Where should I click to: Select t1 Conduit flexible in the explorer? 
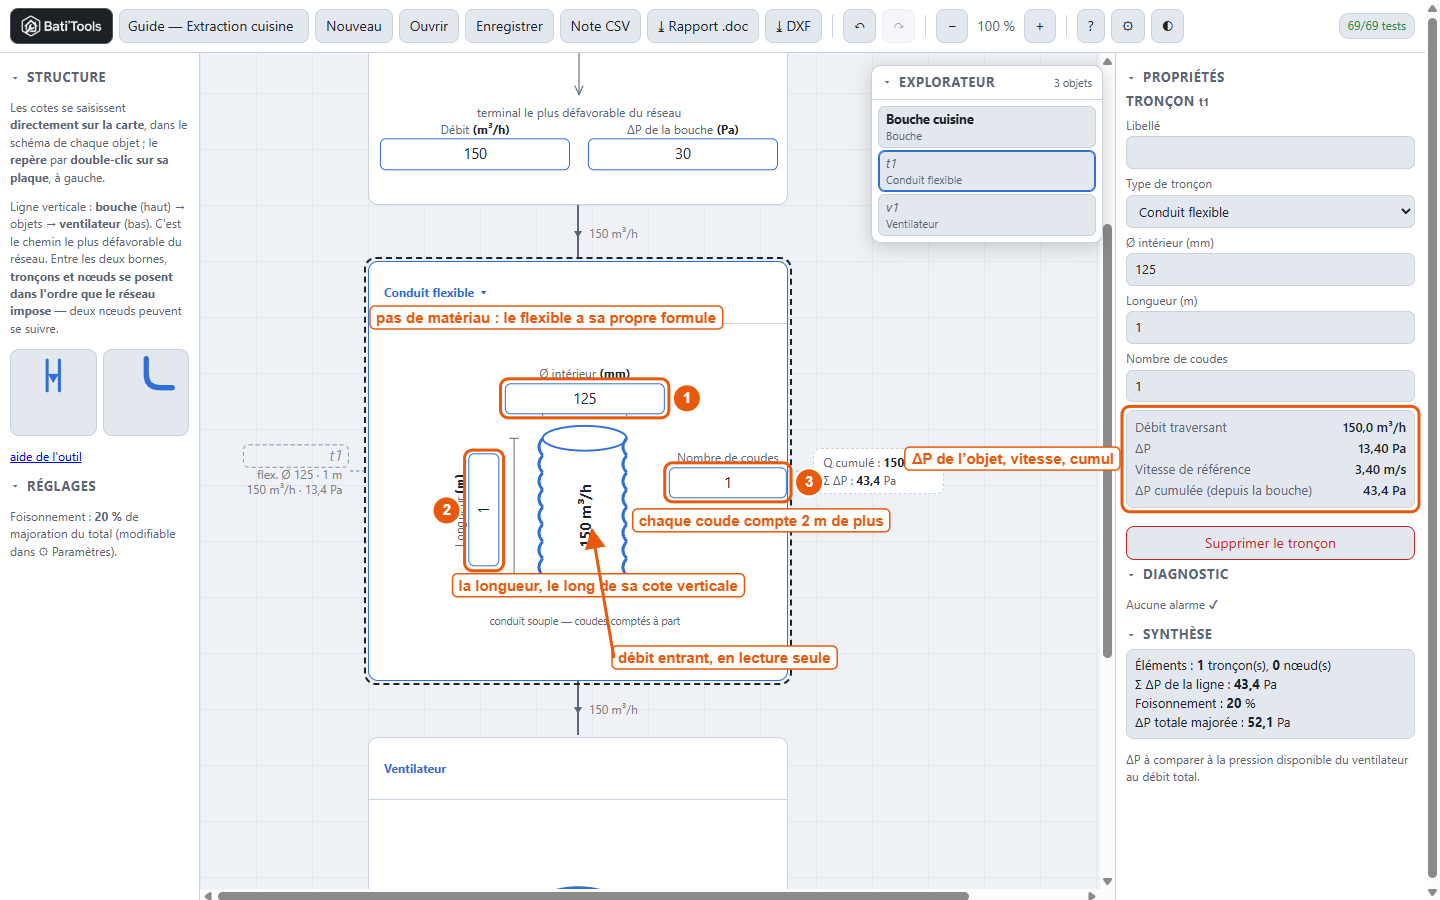pos(986,171)
